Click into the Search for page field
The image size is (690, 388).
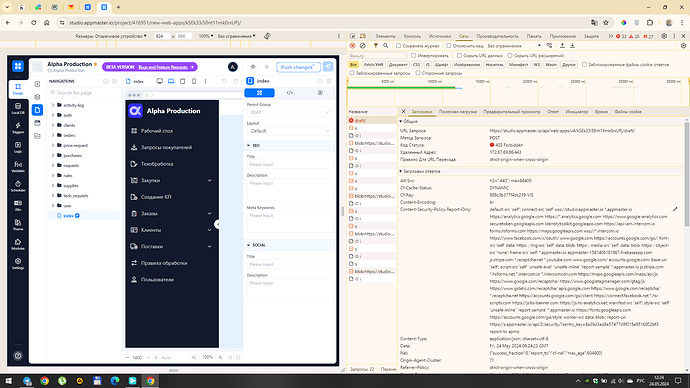point(85,93)
